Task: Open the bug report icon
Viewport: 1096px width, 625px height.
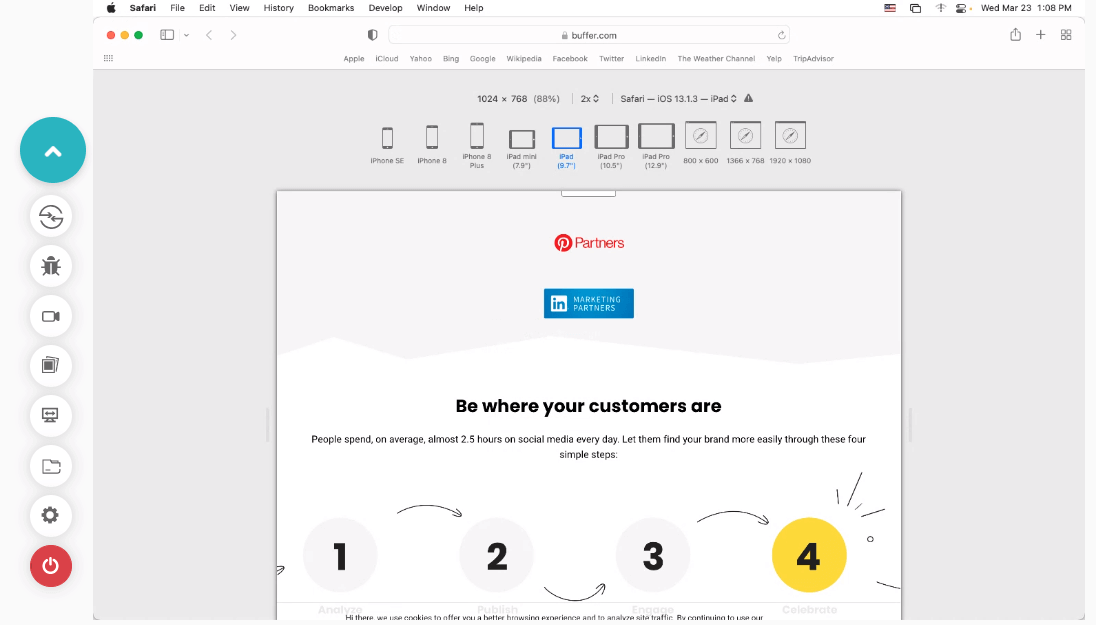Action: [51, 266]
